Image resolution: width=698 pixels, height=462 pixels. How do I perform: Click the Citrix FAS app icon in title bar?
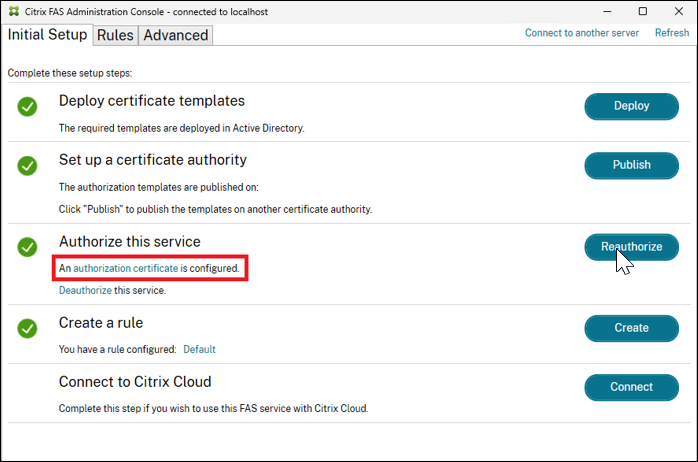pos(14,11)
